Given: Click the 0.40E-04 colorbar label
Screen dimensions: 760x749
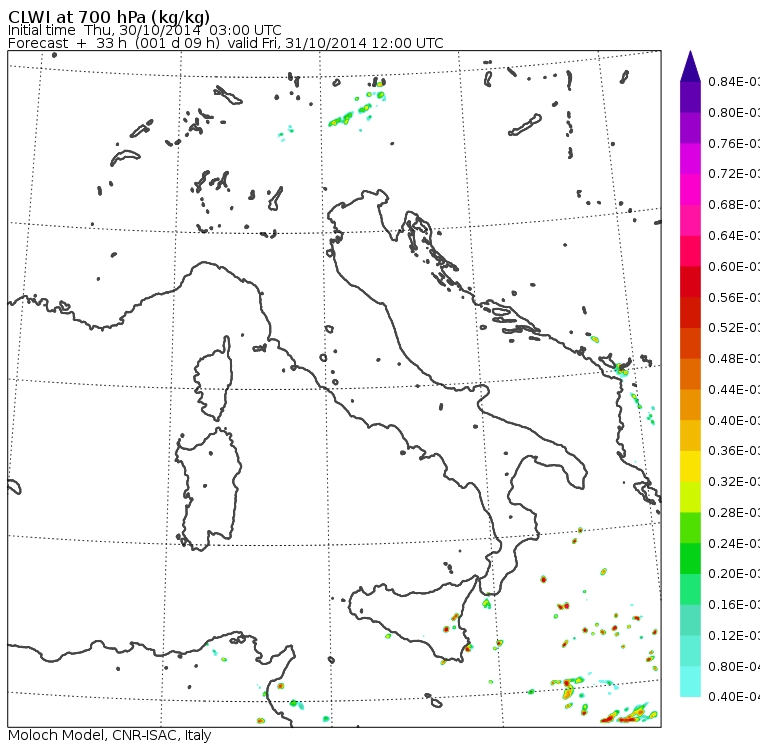Looking at the screenshot, I should pyautogui.click(x=734, y=697).
